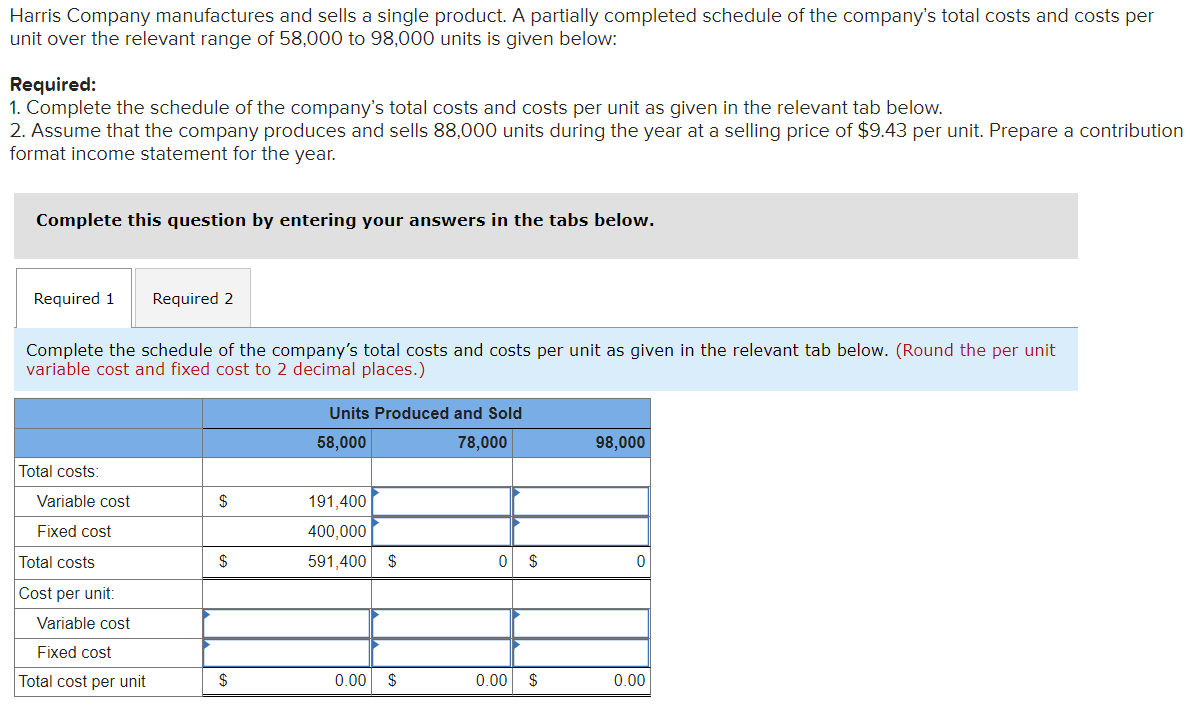The image size is (1194, 707).
Task: Click the flag marker on 78,000 per-unit variable cost
Action: [373, 613]
